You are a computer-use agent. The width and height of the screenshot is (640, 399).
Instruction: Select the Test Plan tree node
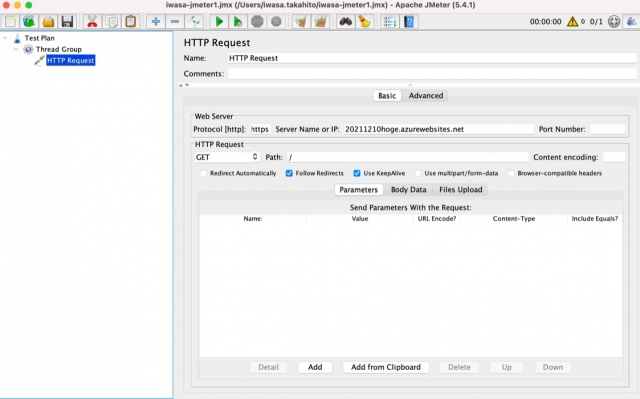coord(39,38)
